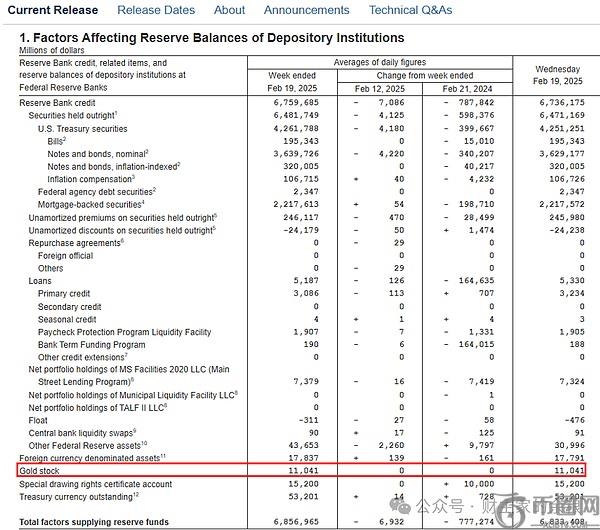Click 'Unamortized discounts on securities held outright'
Image resolution: width=600 pixels, height=530 pixels.
pos(122,230)
